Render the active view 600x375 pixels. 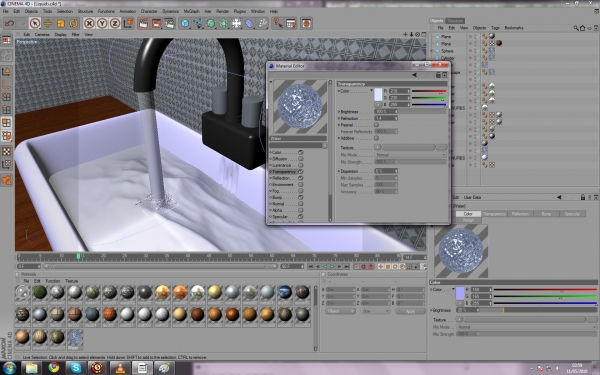(x=143, y=23)
